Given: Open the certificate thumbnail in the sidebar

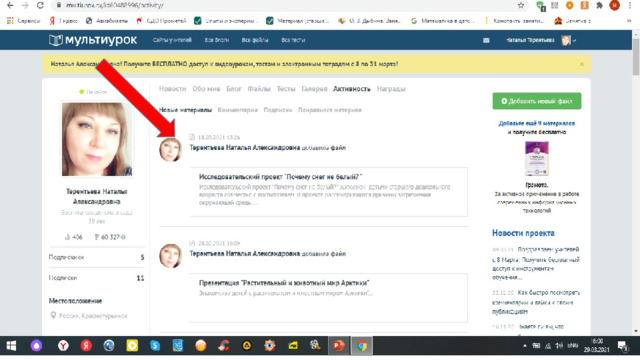Looking at the screenshot, I should point(537,158).
